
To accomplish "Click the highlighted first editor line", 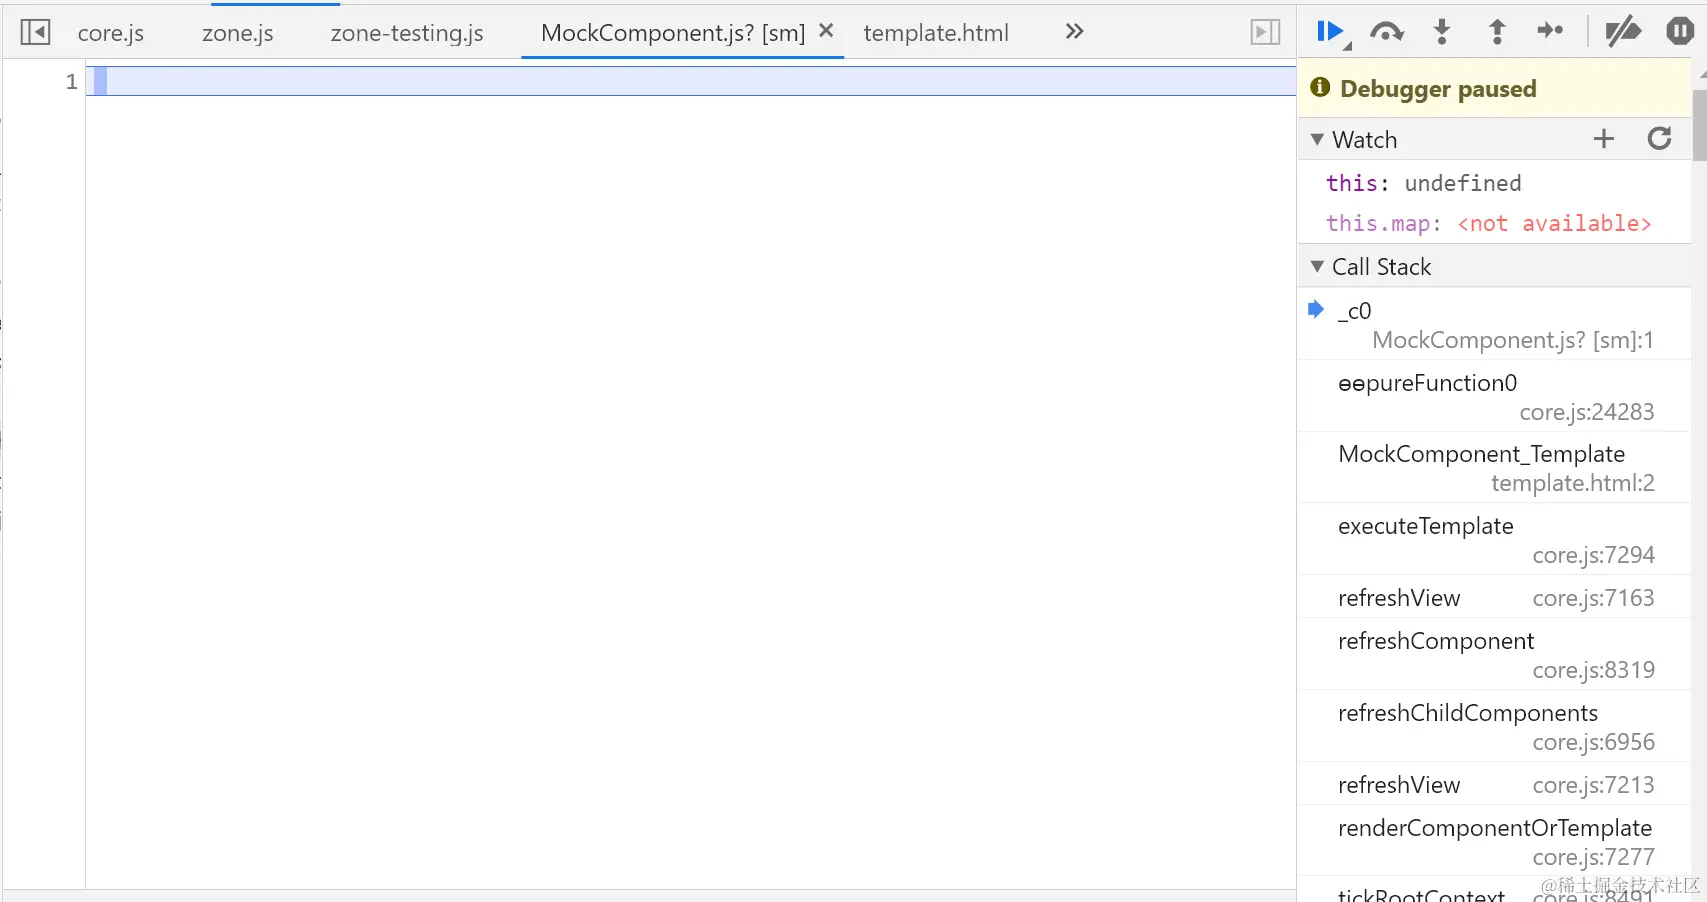I will tap(691, 81).
